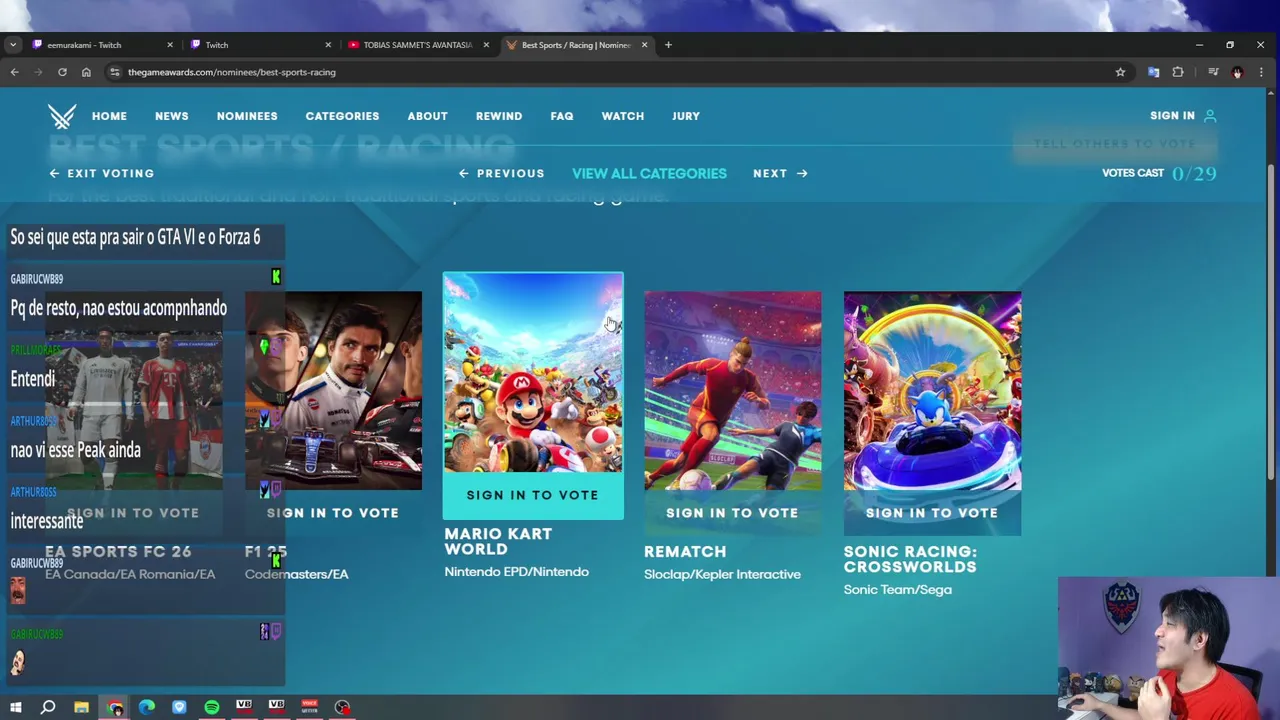The height and width of the screenshot is (720, 1280).
Task: Open Spotify from the taskbar
Action: coord(212,707)
